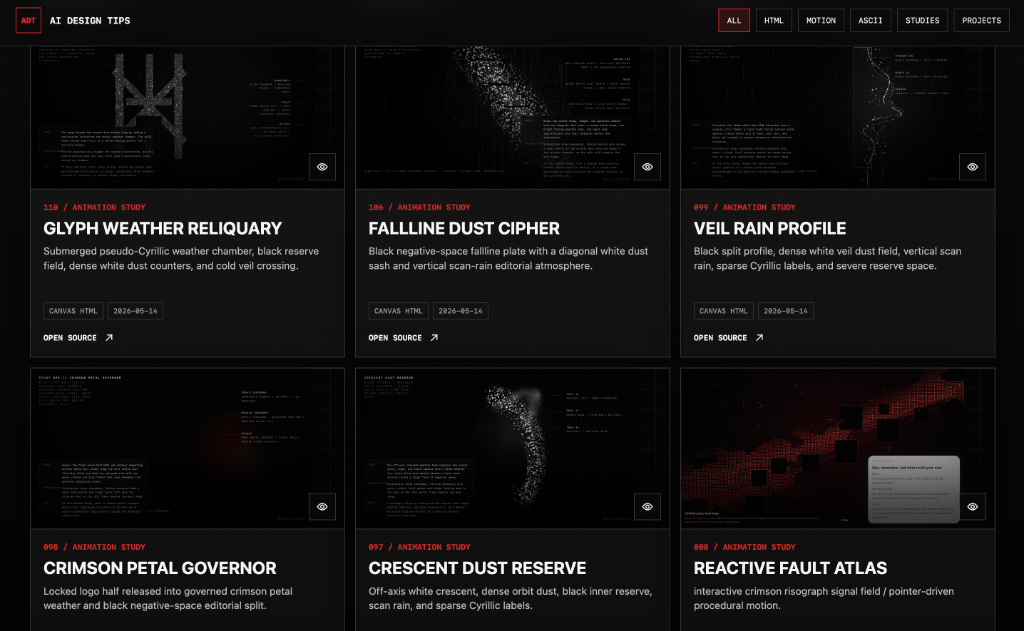
Task: Go to PROJECTS filter
Action: click(982, 20)
